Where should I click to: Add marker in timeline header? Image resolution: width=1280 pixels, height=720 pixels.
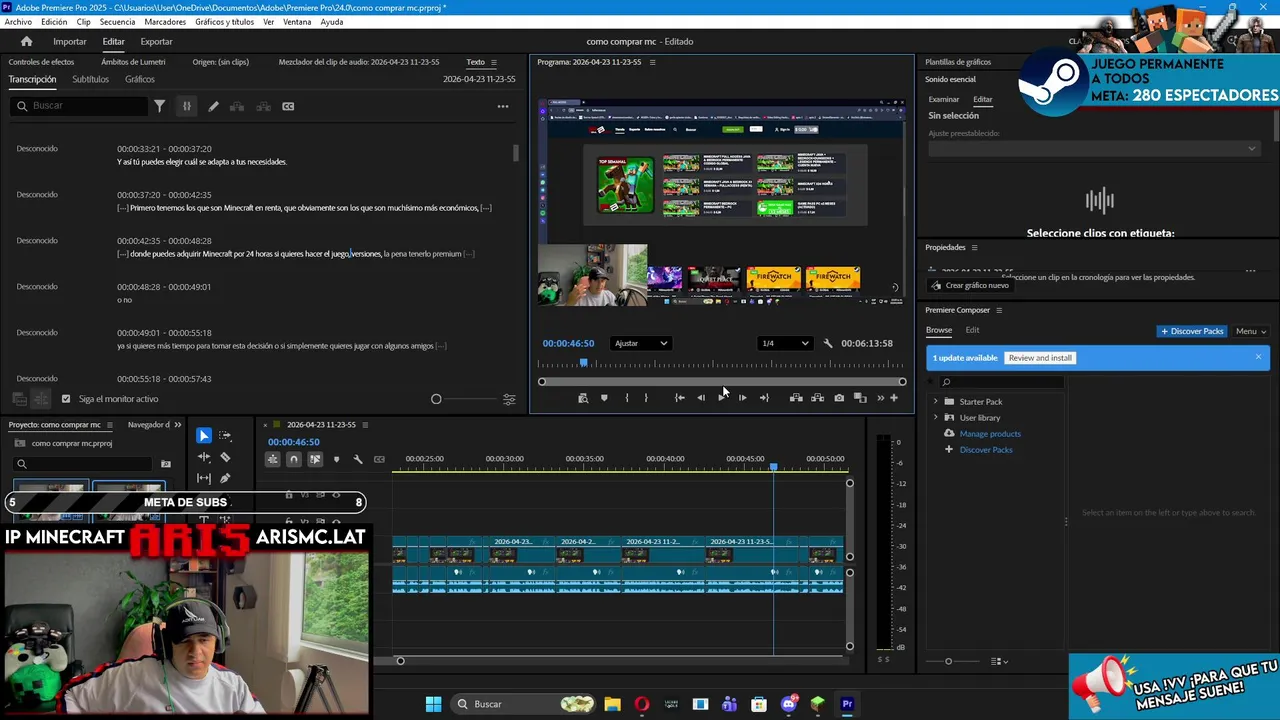click(336, 459)
